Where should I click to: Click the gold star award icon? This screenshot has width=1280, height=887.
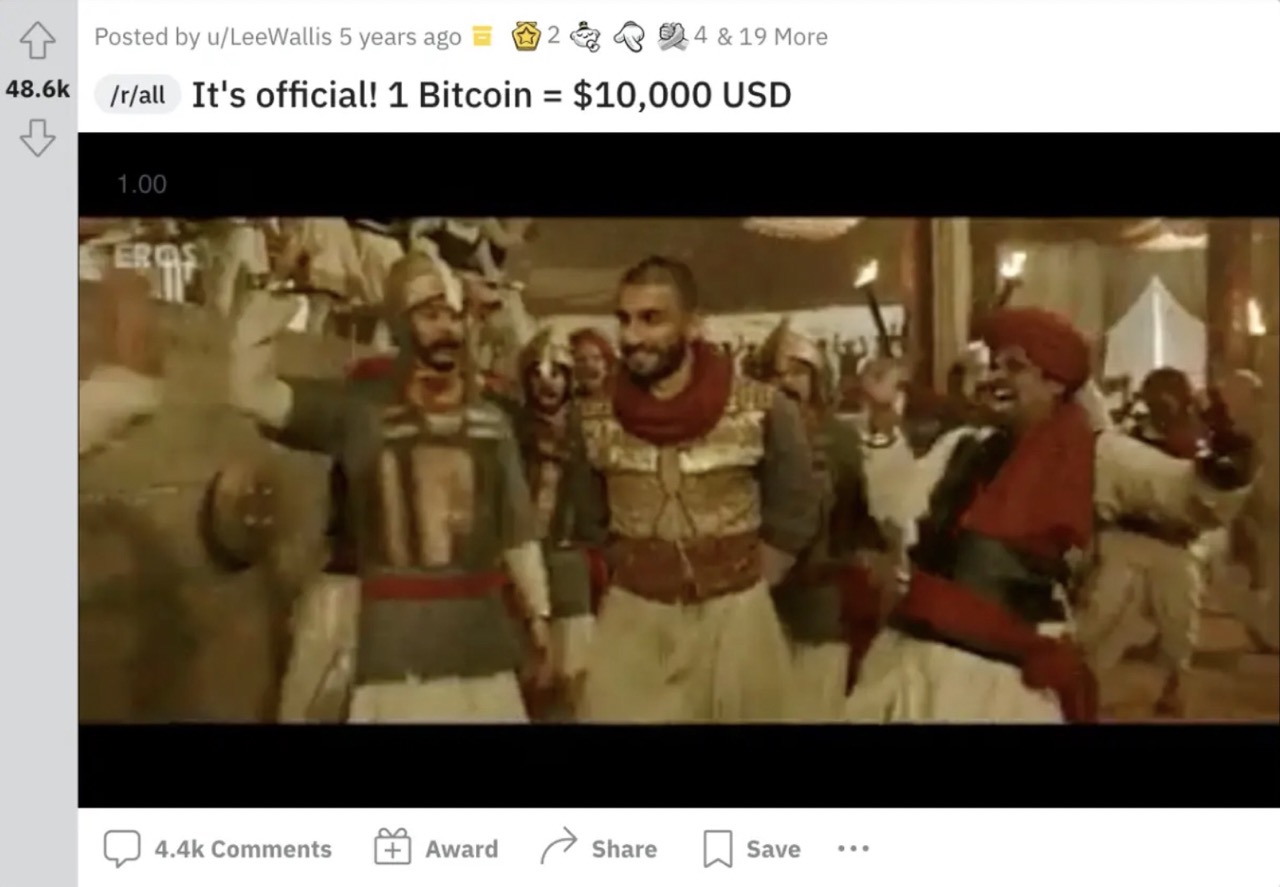tap(526, 36)
